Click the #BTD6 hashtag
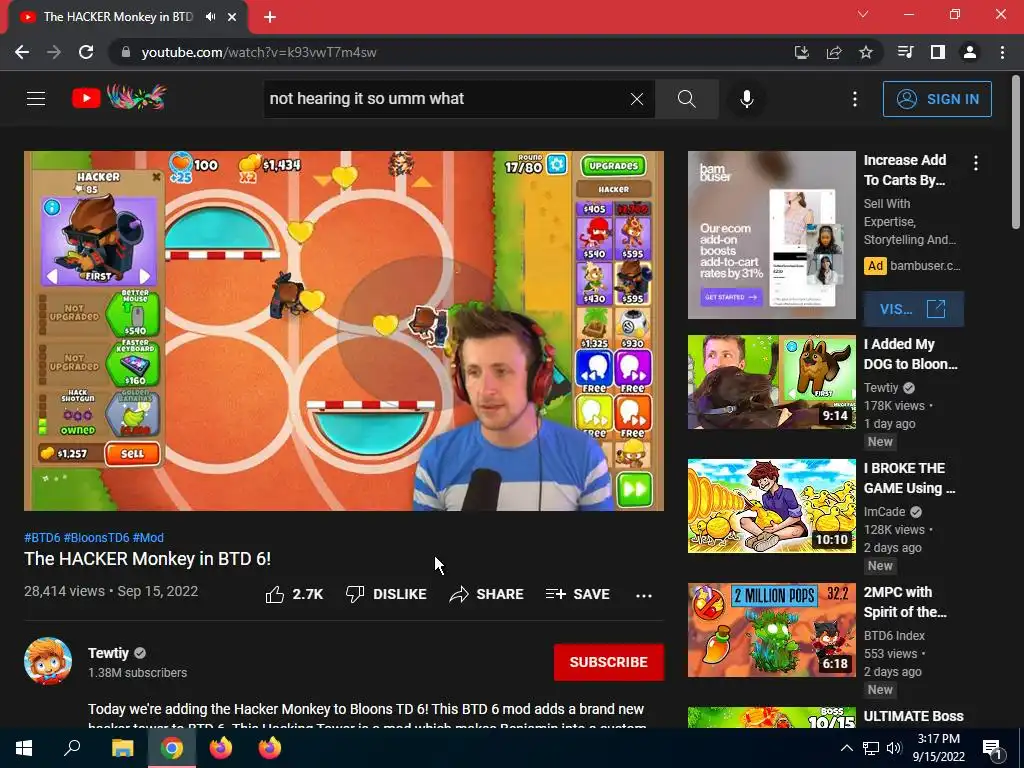Viewport: 1024px width, 768px height. pos(42,537)
